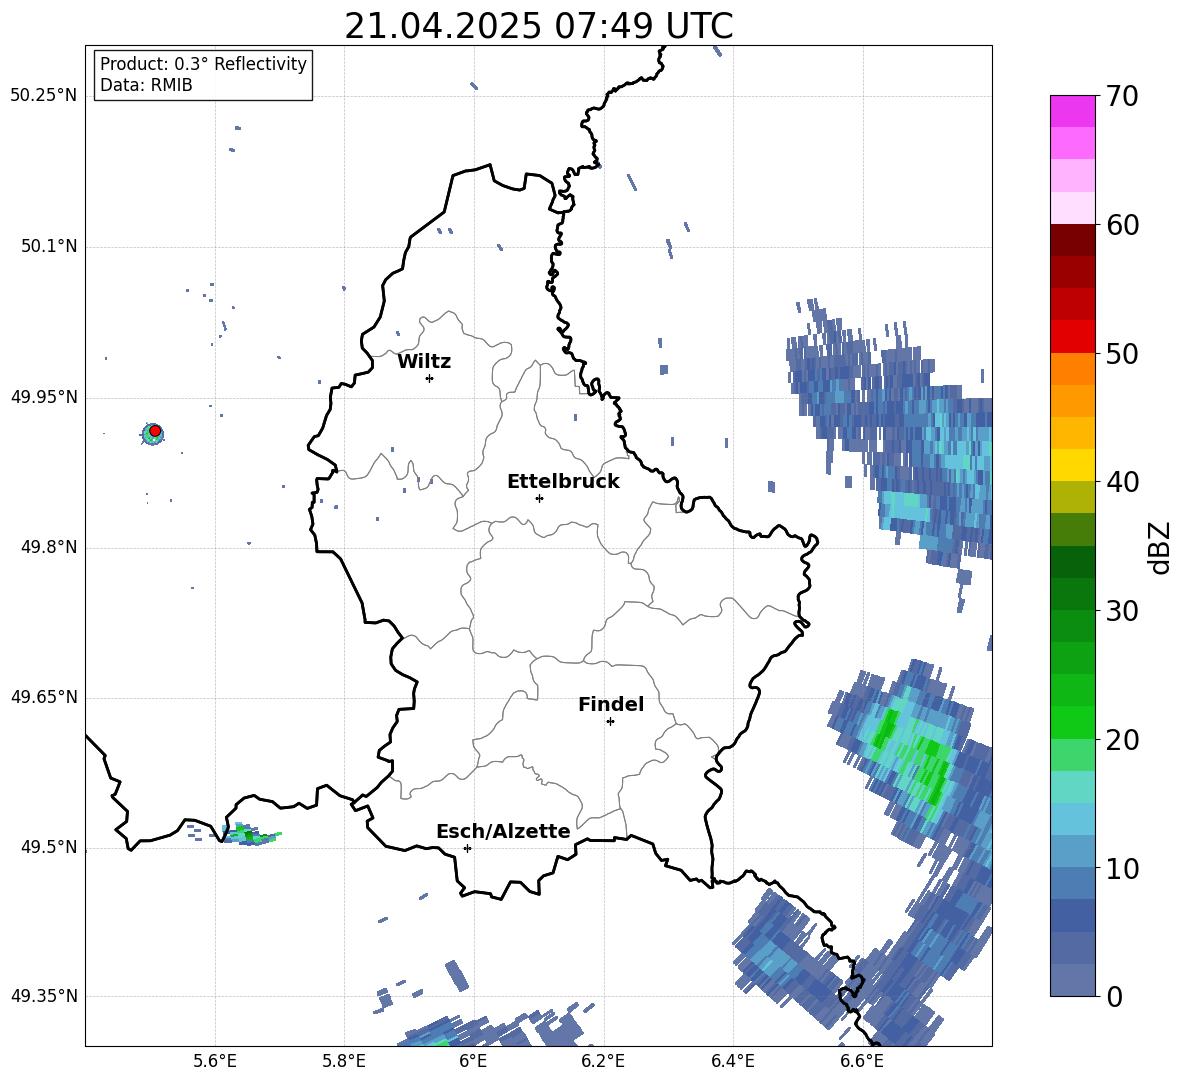Image resolution: width=1184 pixels, height=1081 pixels.
Task: Pick the slate blue swatch at colorbar bottom
Action: pos(1072,981)
